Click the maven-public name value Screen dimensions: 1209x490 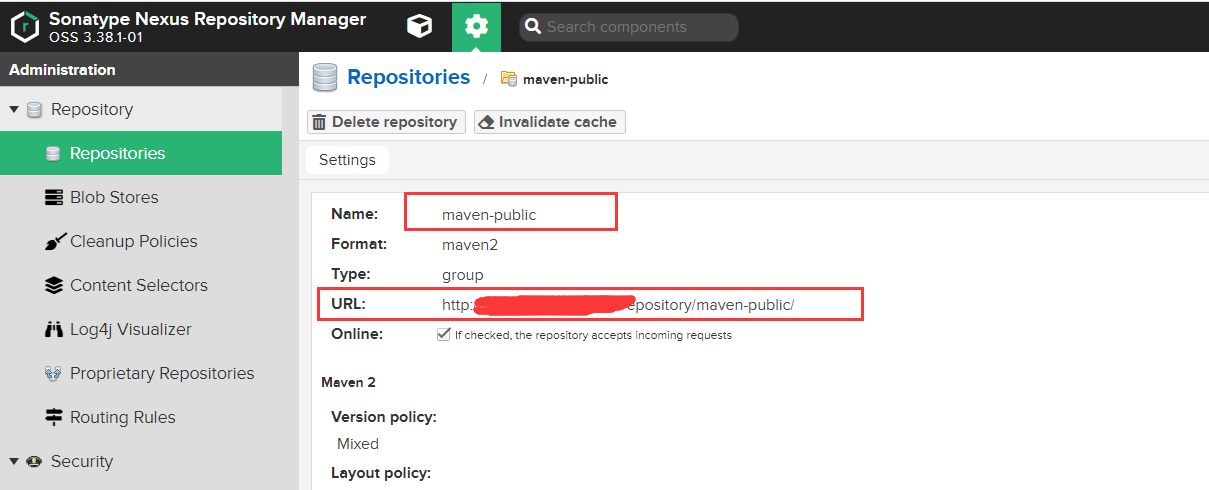[489, 214]
